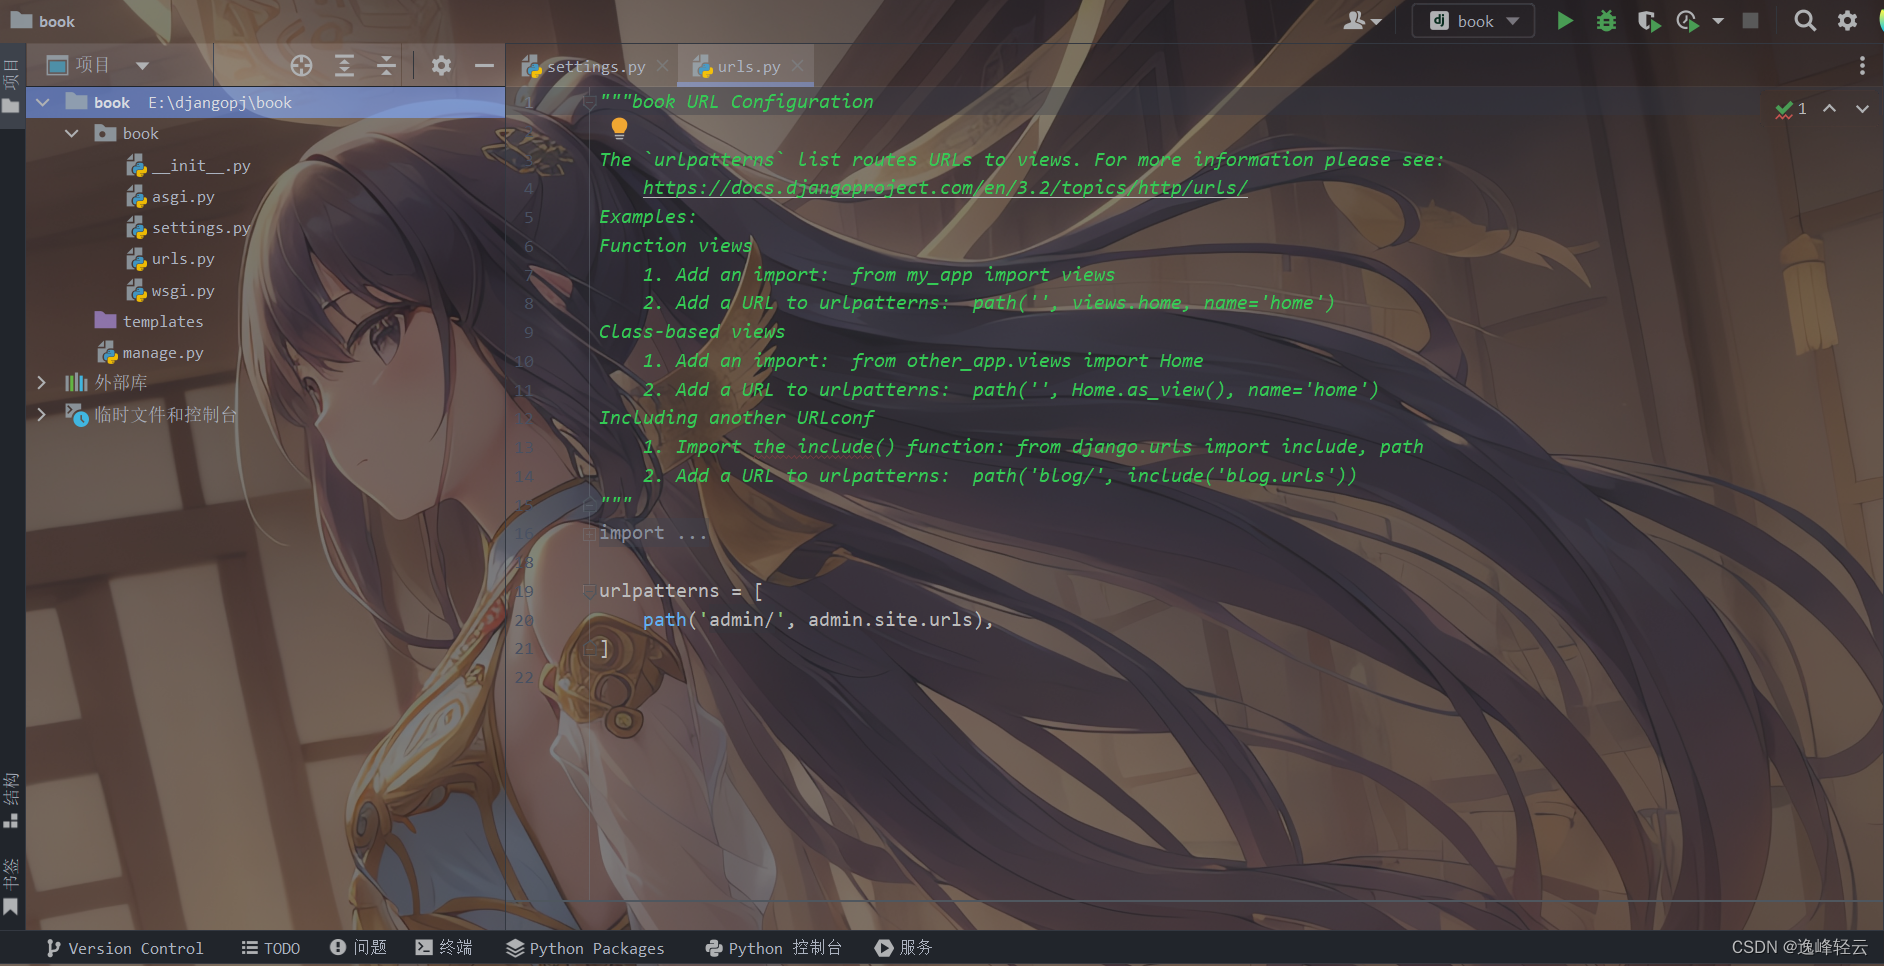Open the profiler run icon
This screenshot has width=1884, height=966.
coord(1688,21)
